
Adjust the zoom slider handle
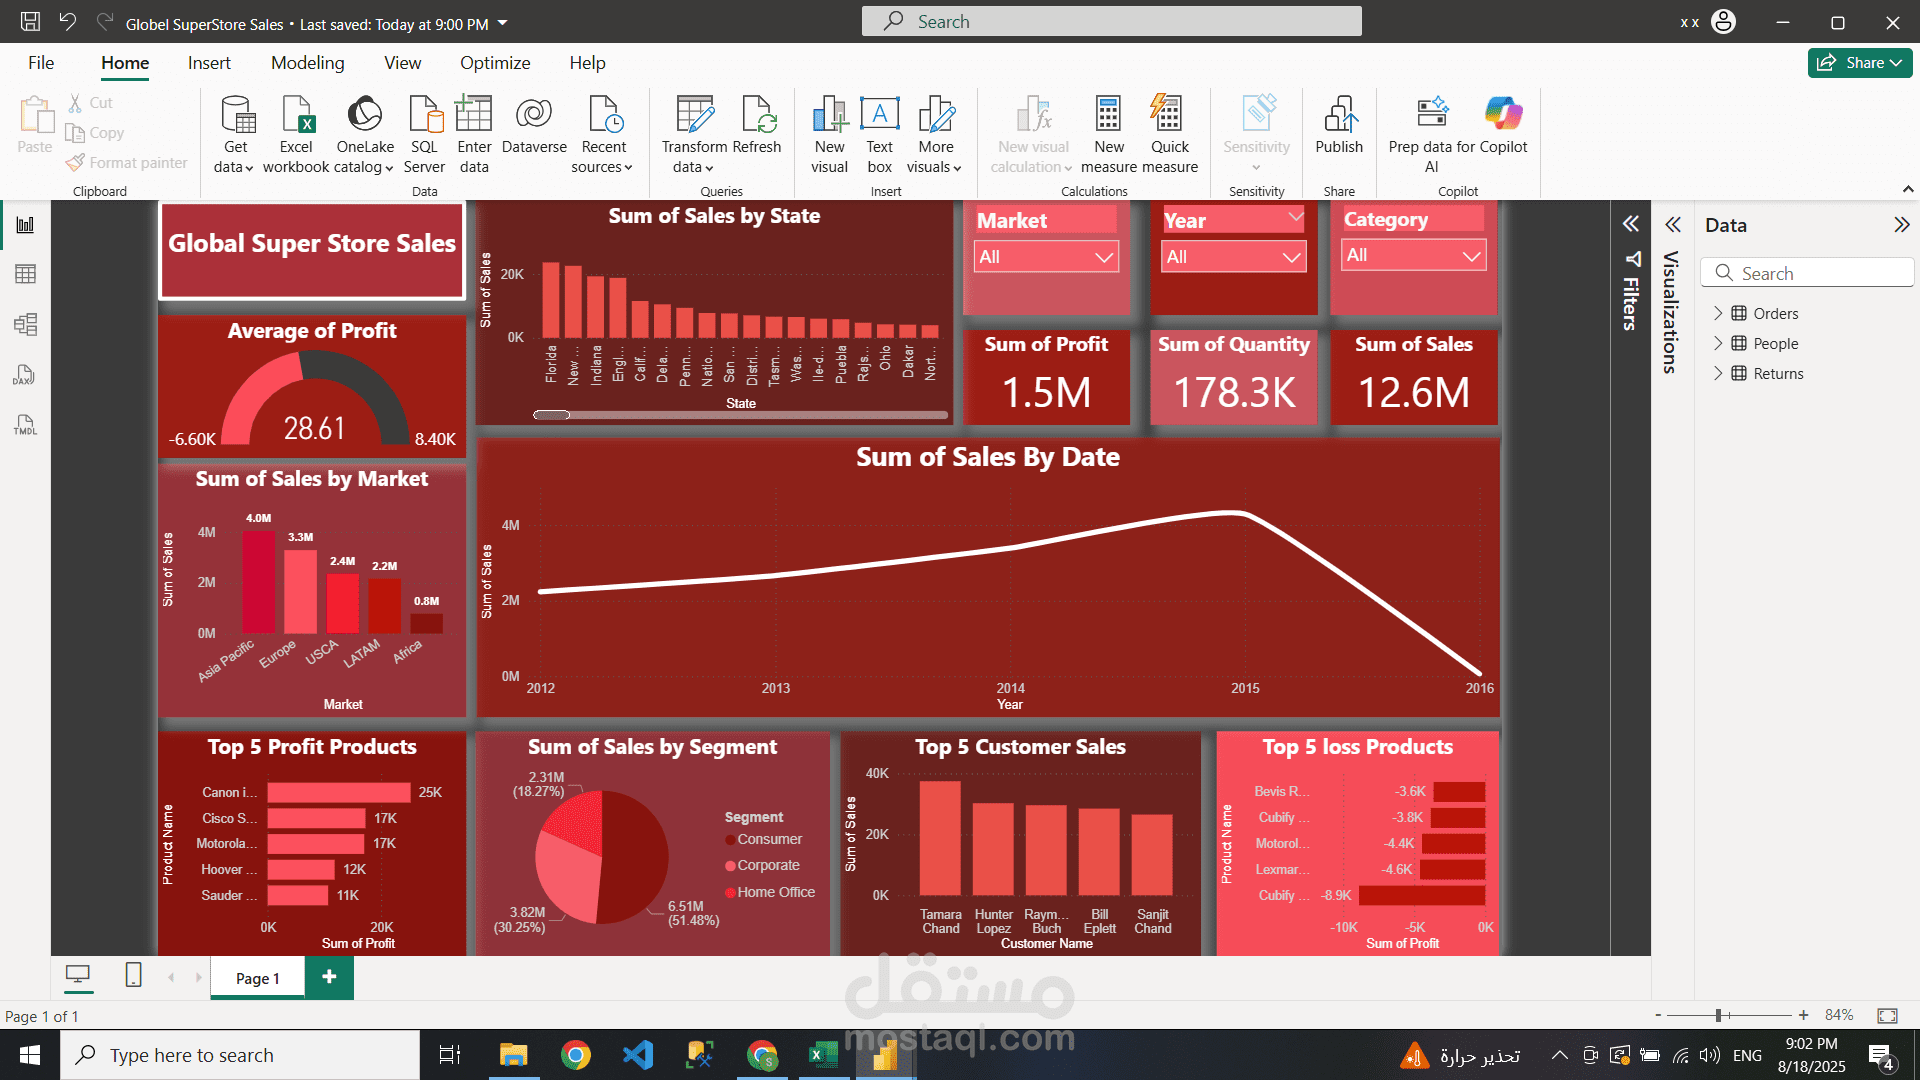click(x=1718, y=1015)
